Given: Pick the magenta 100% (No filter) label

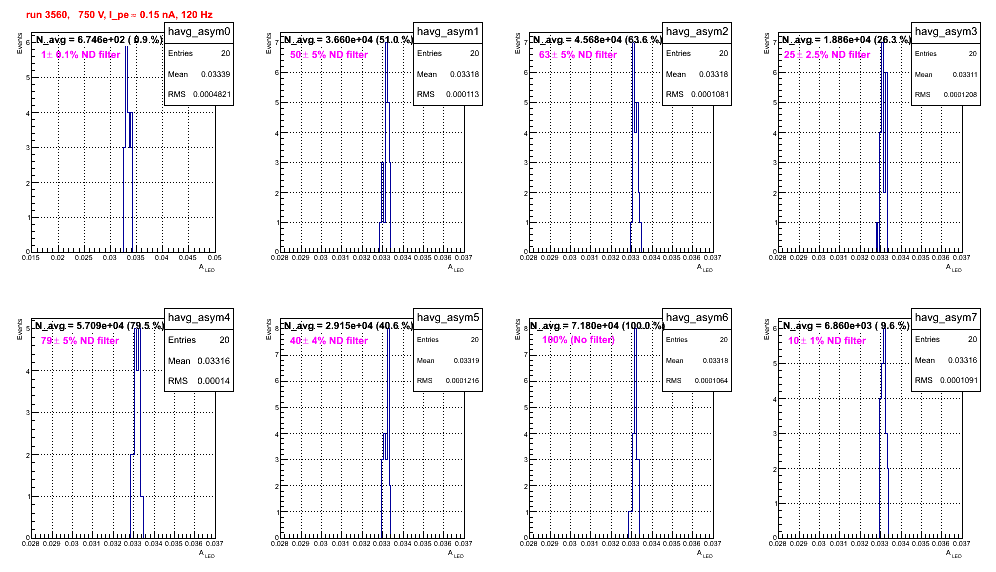Looking at the screenshot, I should pyautogui.click(x=579, y=340).
